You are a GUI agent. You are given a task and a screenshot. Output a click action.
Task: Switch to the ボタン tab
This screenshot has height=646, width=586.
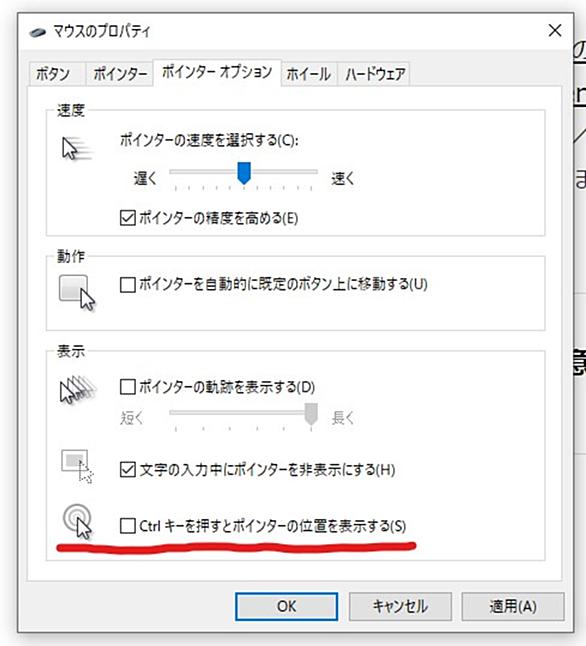tap(57, 74)
